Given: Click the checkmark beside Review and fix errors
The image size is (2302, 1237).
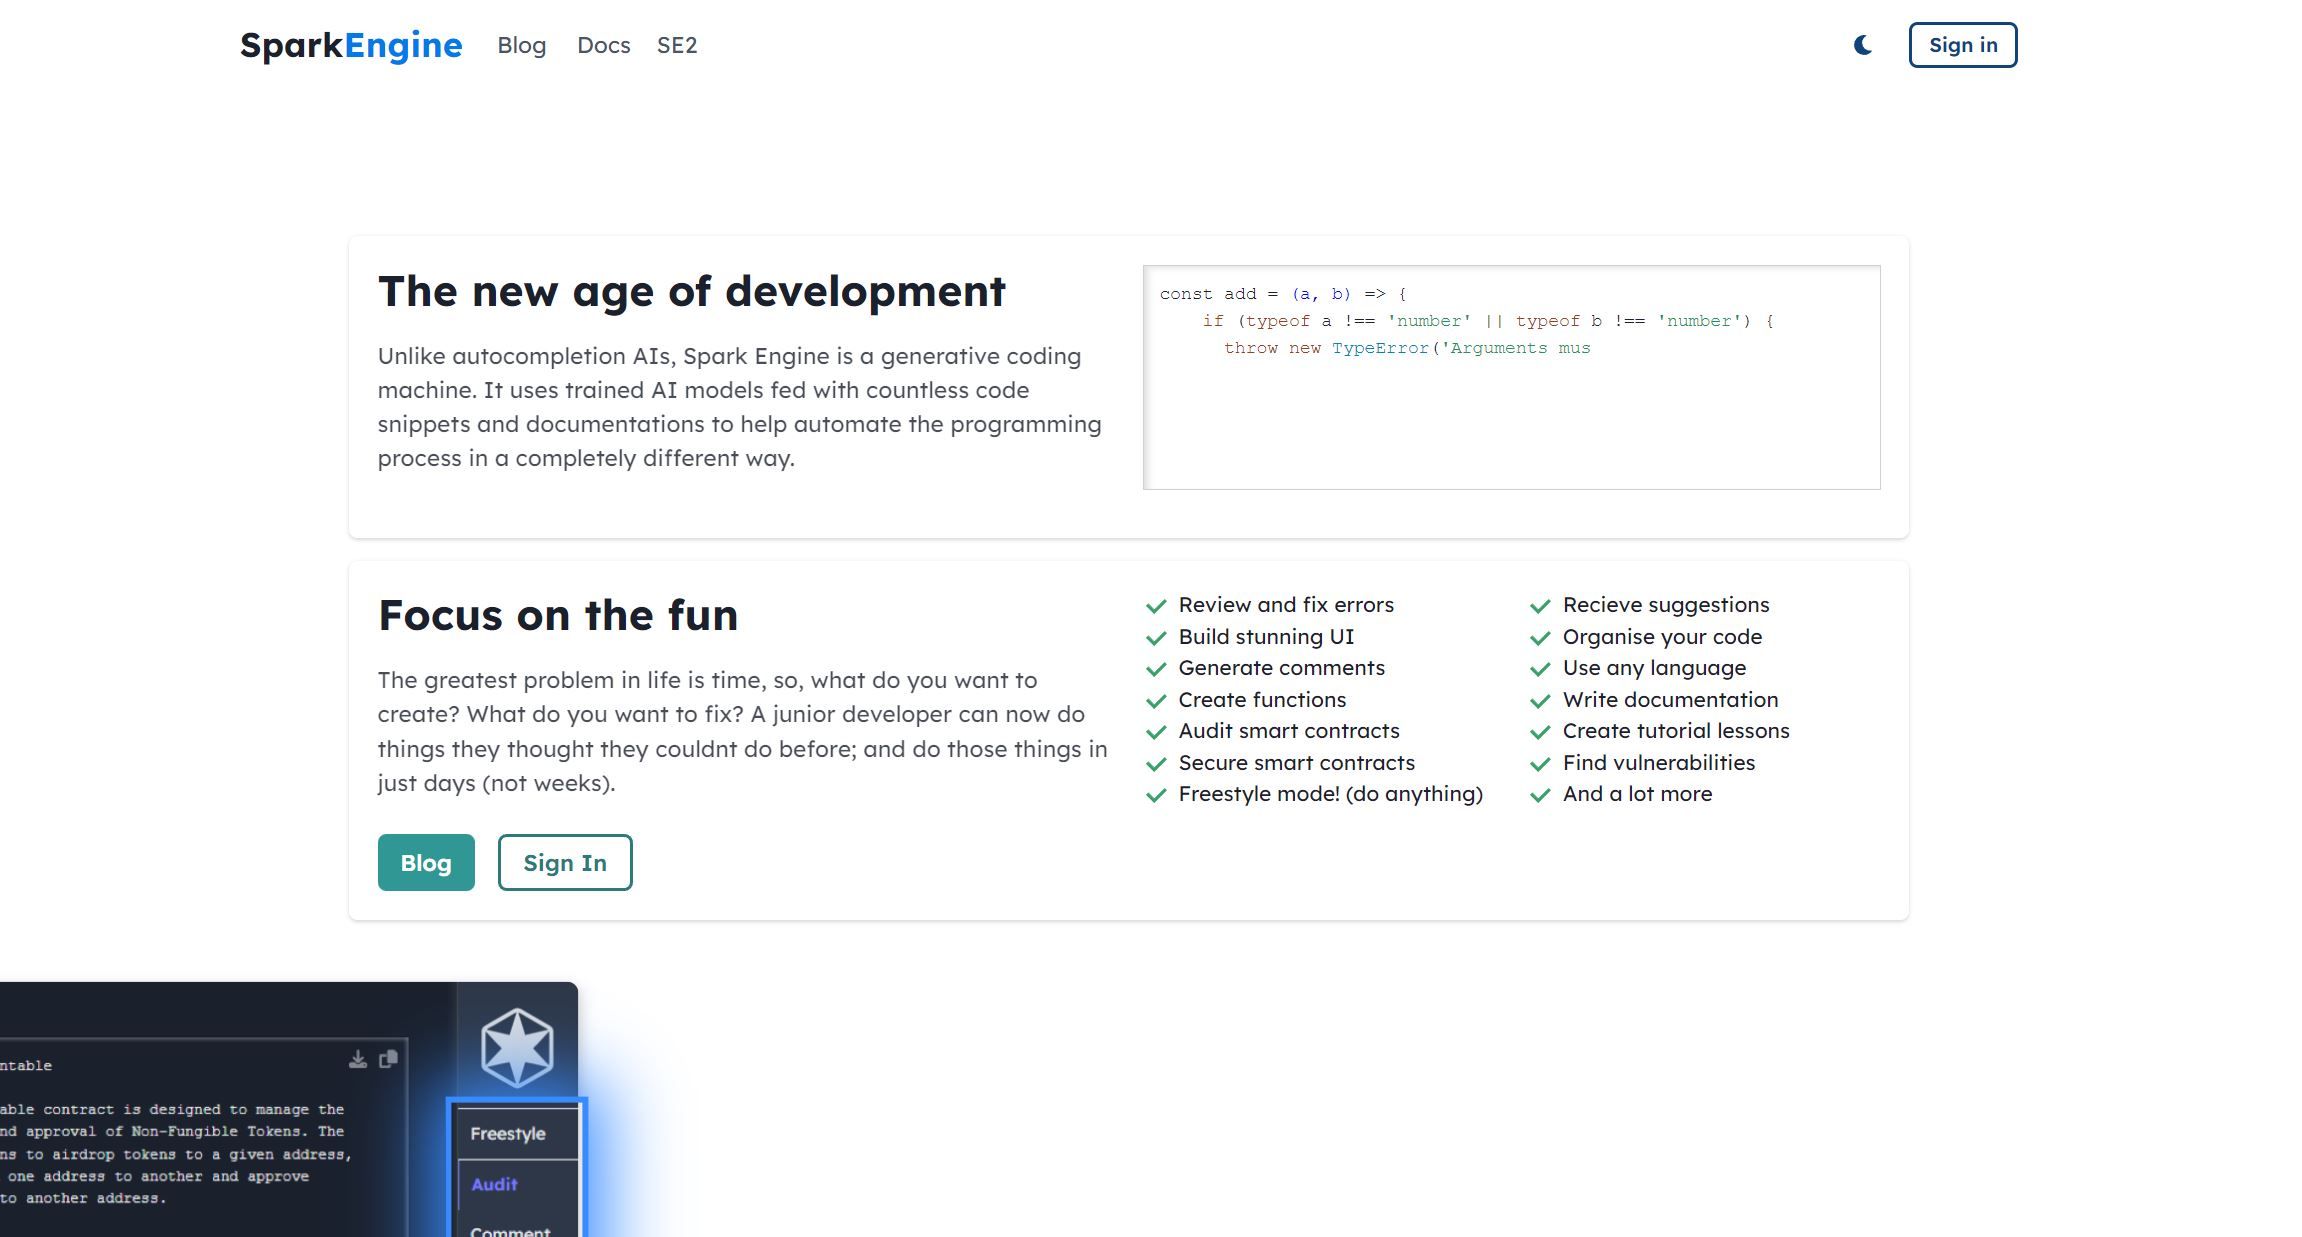Looking at the screenshot, I should (x=1157, y=606).
